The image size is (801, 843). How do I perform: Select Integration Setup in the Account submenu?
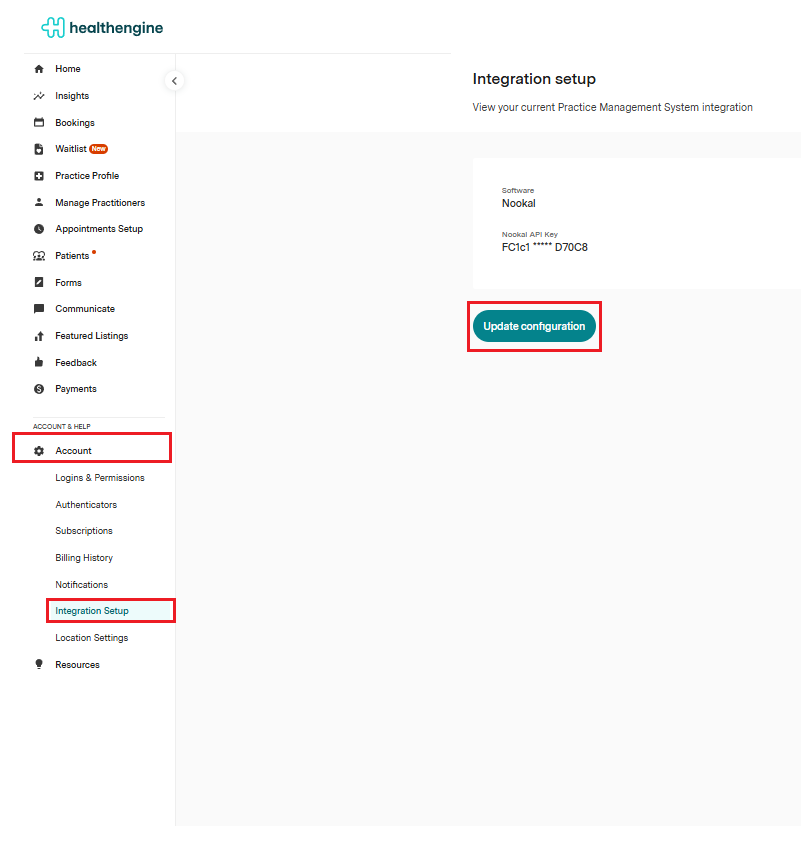coord(92,611)
